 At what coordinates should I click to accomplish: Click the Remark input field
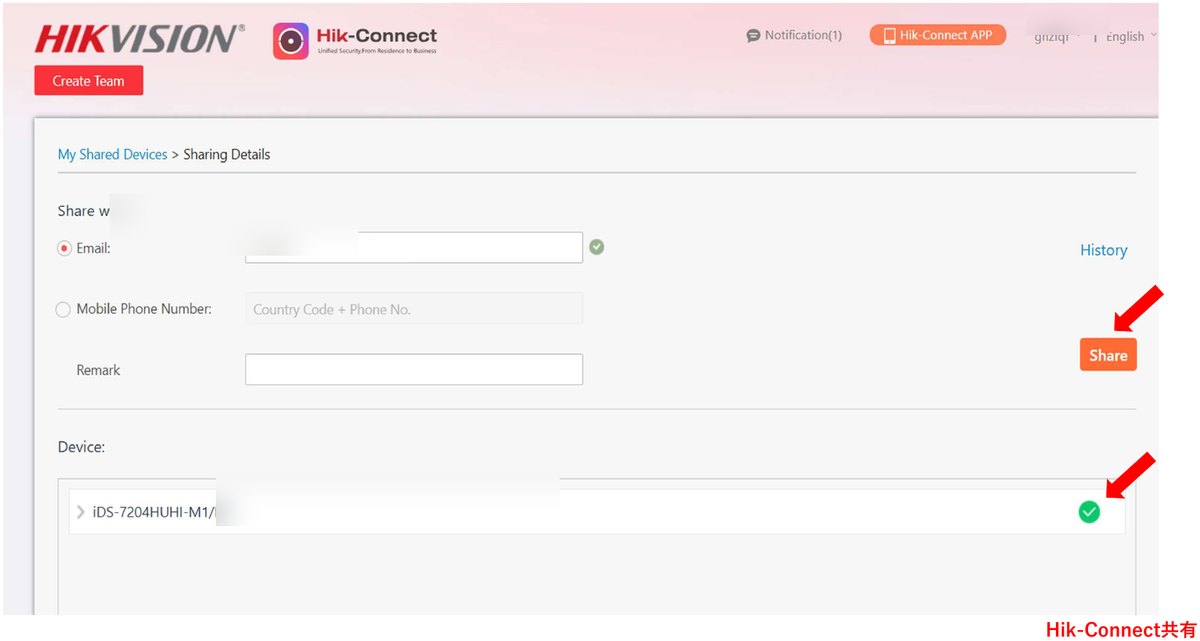pyautogui.click(x=414, y=370)
